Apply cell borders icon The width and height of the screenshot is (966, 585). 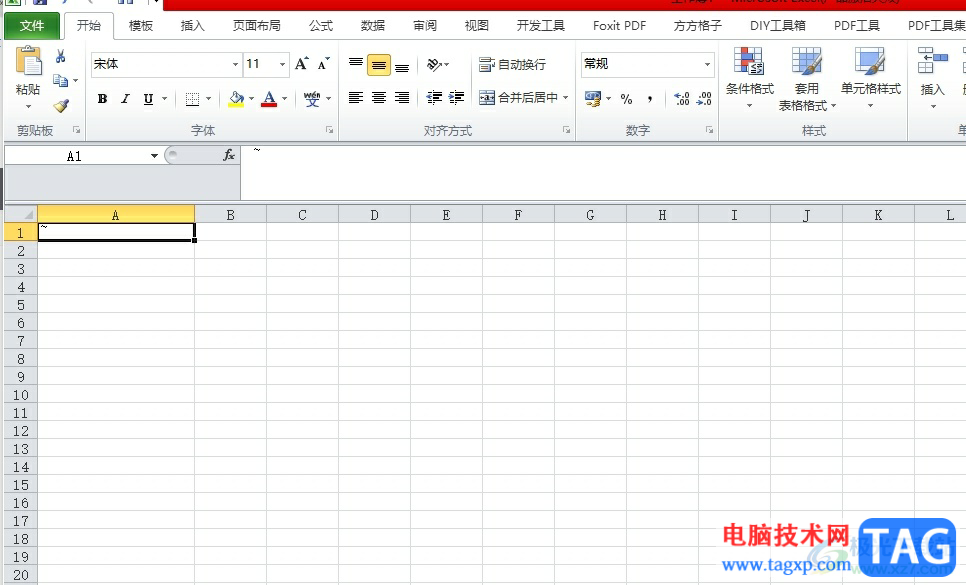coord(192,99)
